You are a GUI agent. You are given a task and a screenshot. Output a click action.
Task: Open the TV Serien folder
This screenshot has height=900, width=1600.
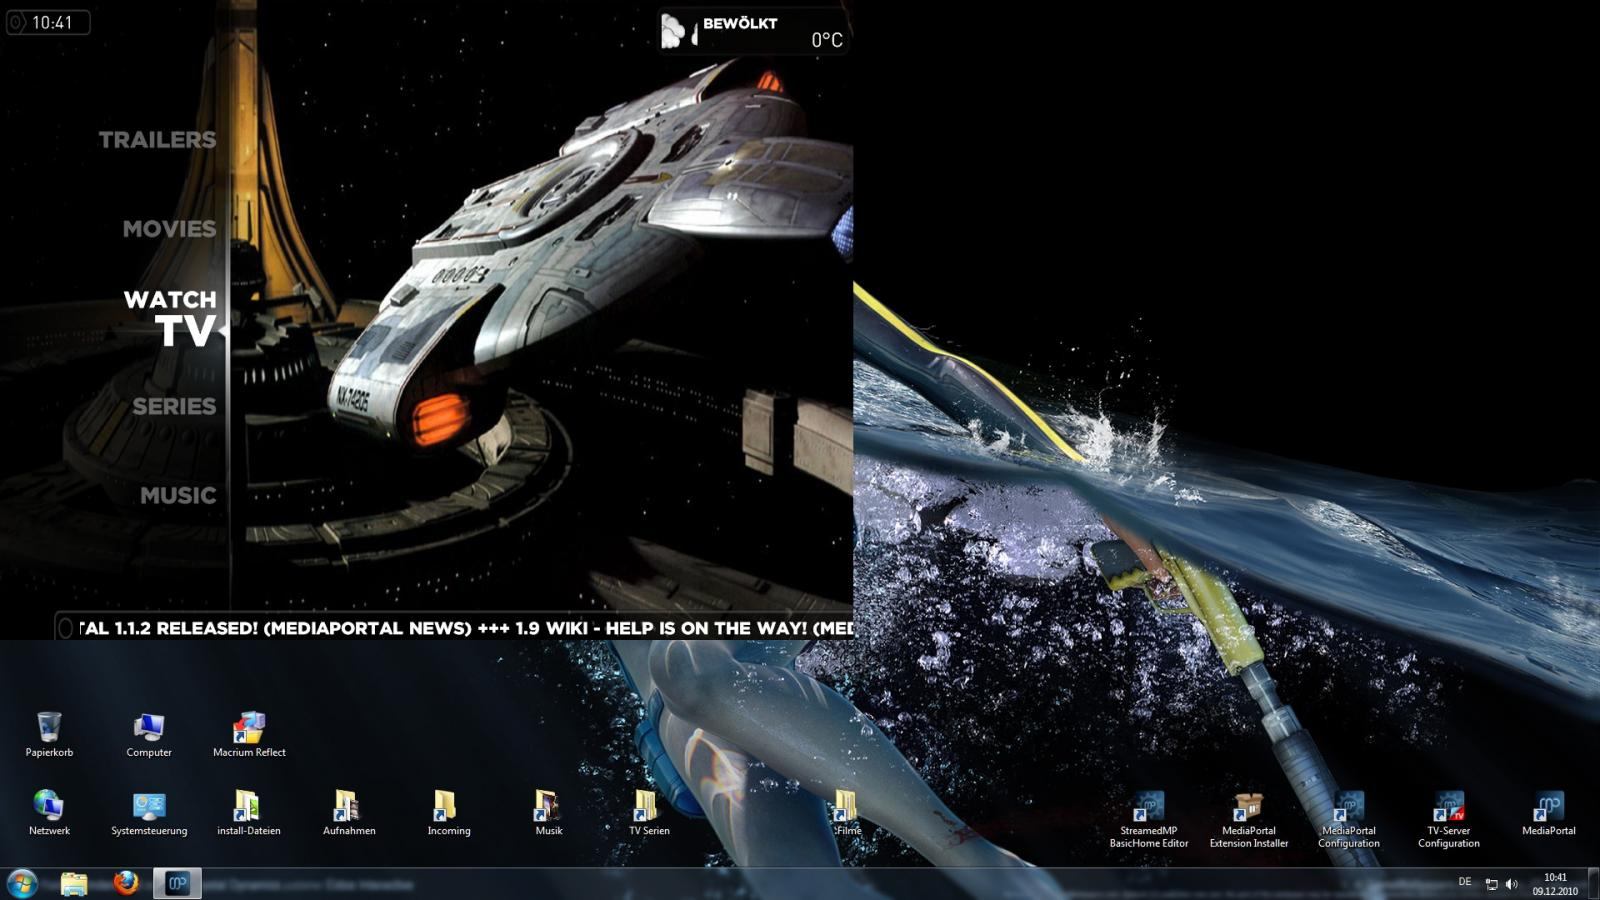(649, 812)
